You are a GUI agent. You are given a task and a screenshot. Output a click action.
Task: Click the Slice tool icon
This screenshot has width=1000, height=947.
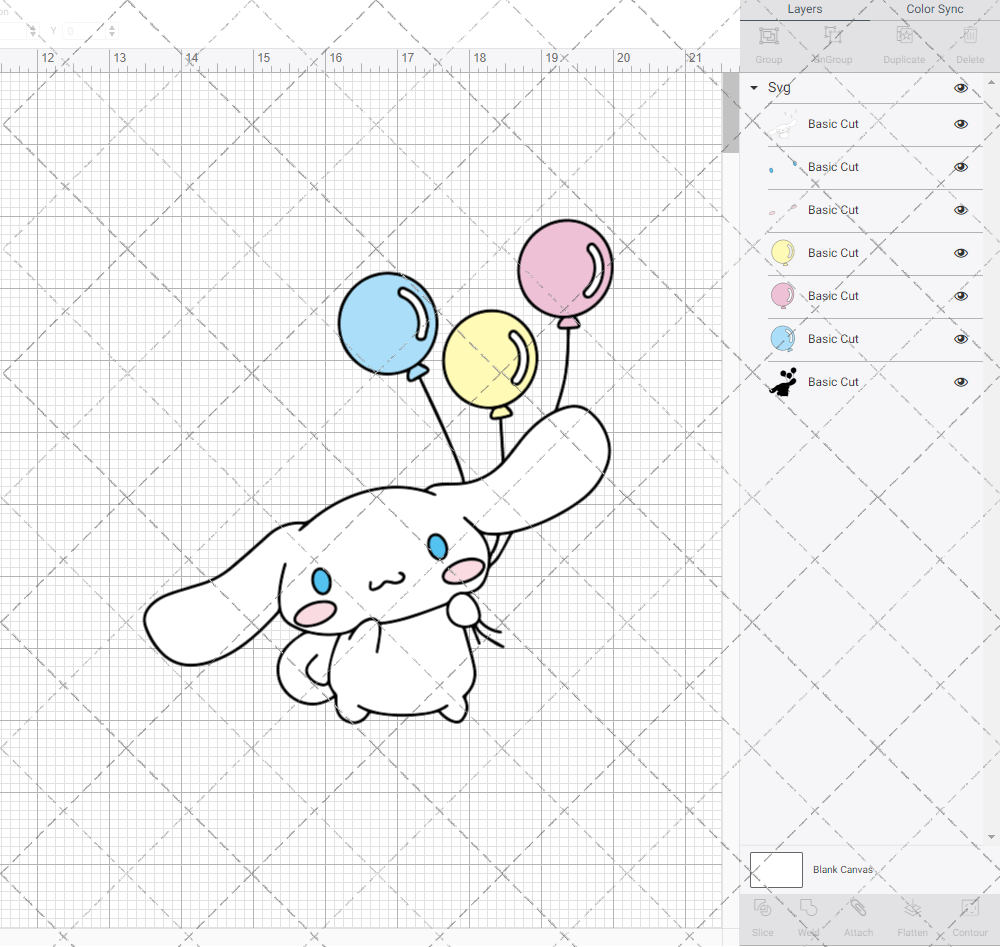(762, 907)
